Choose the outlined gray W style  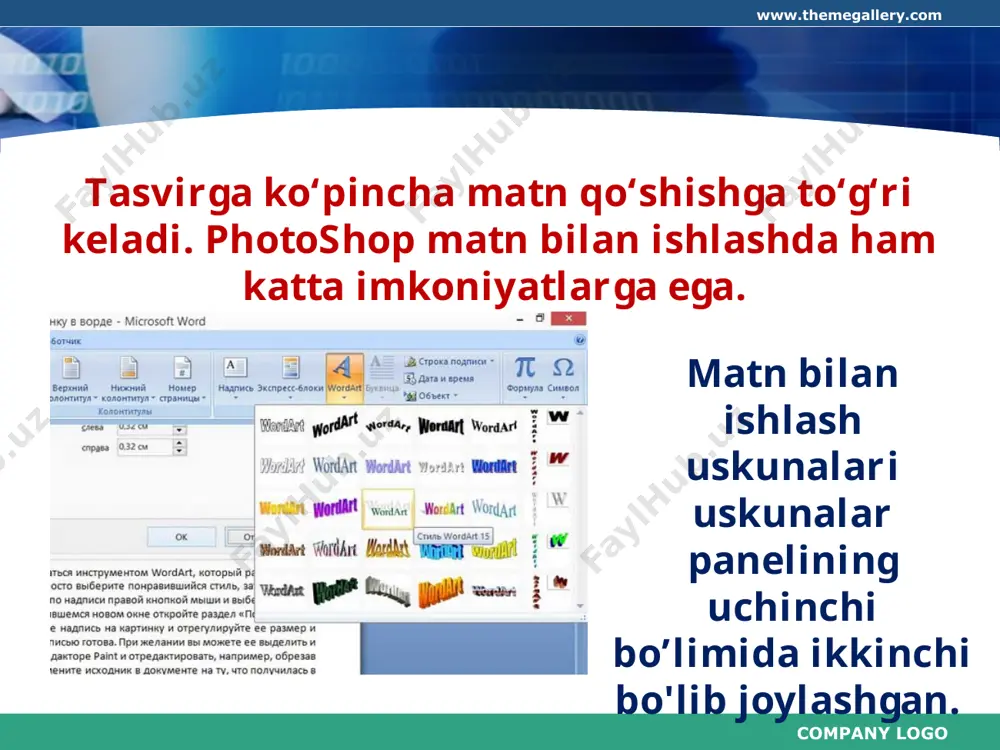[559, 499]
